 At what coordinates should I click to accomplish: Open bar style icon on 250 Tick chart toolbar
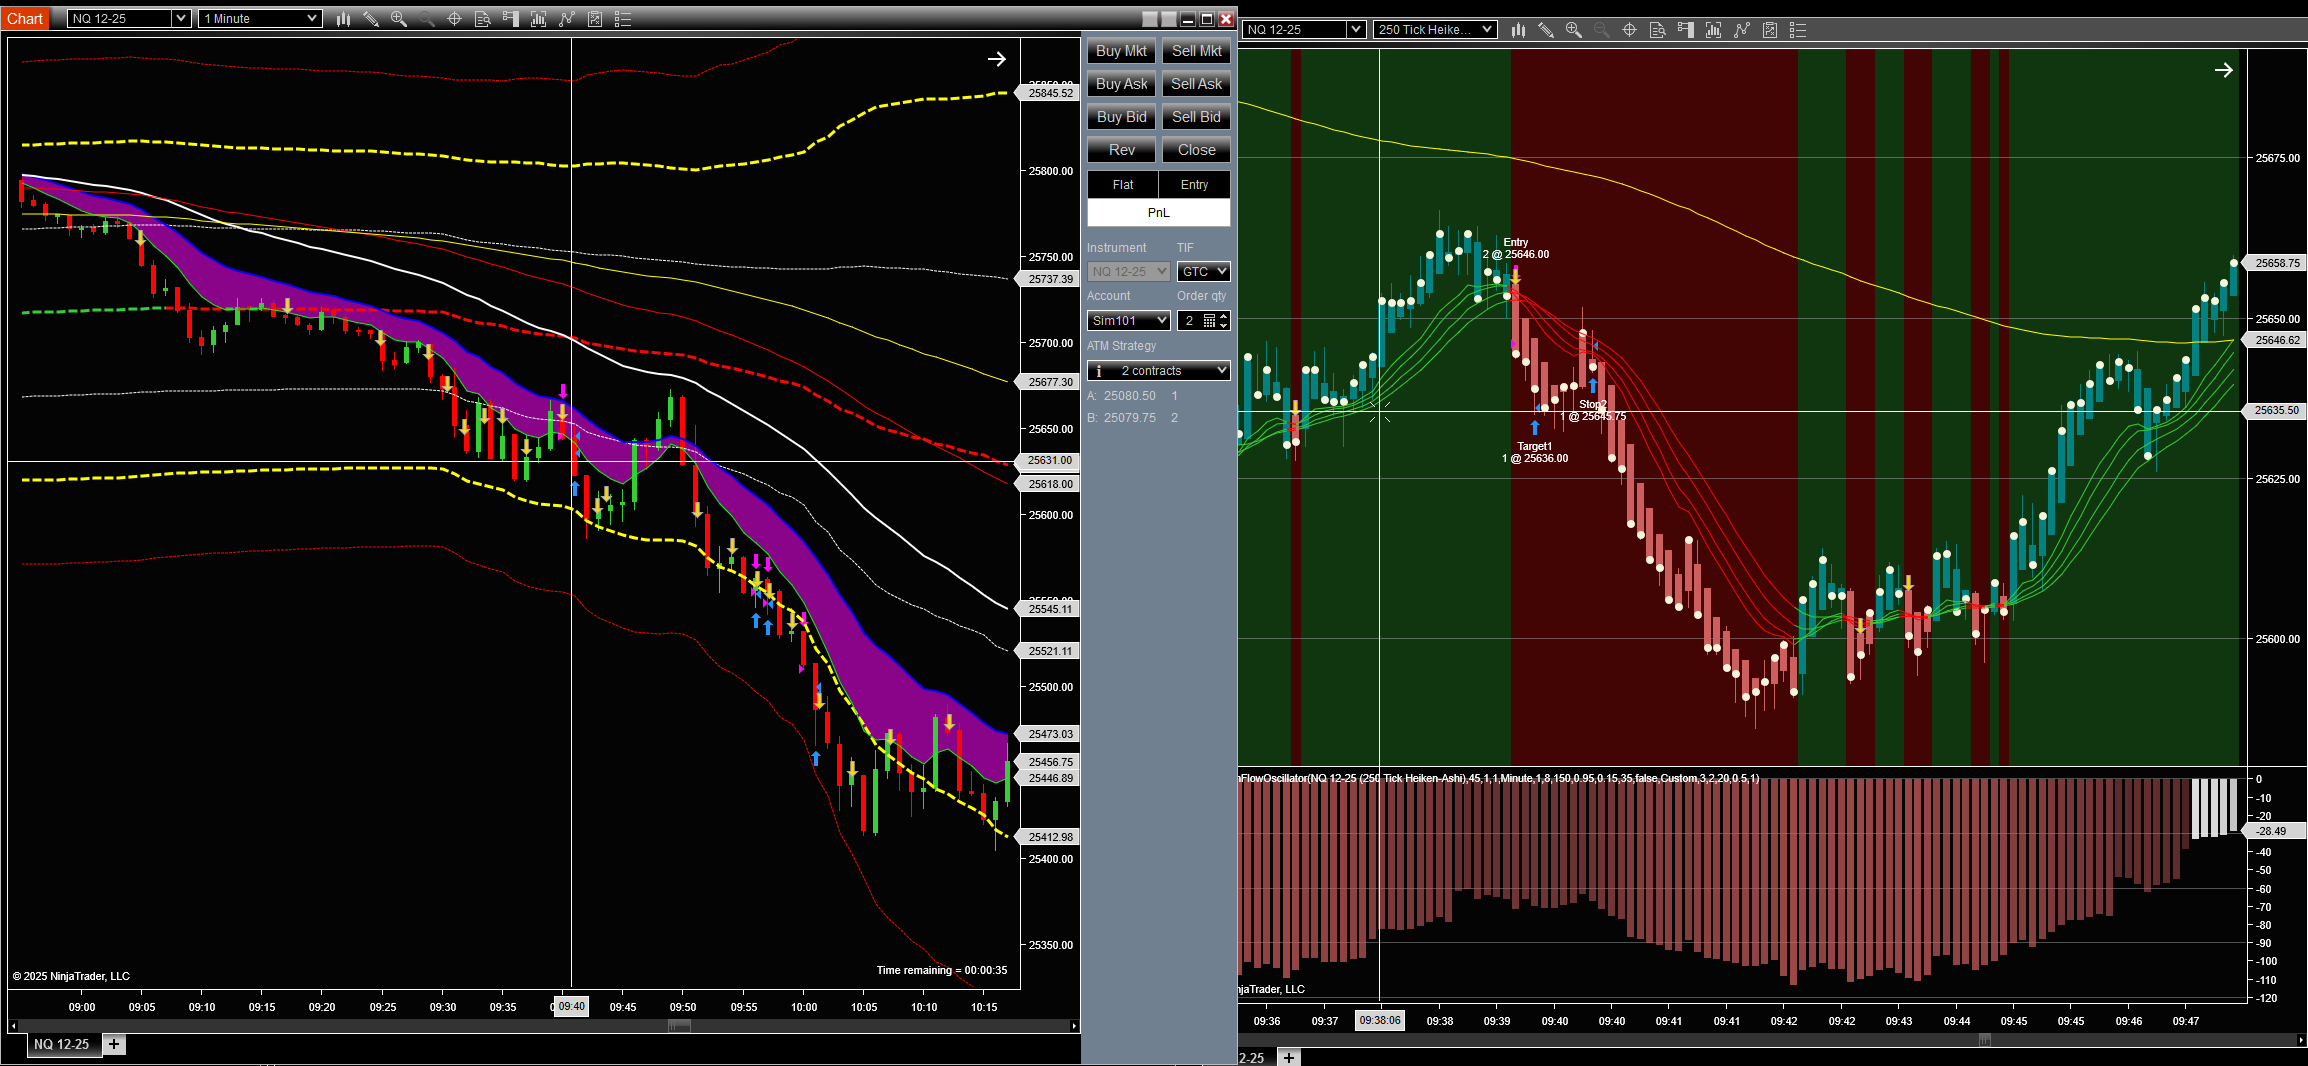(x=1518, y=30)
